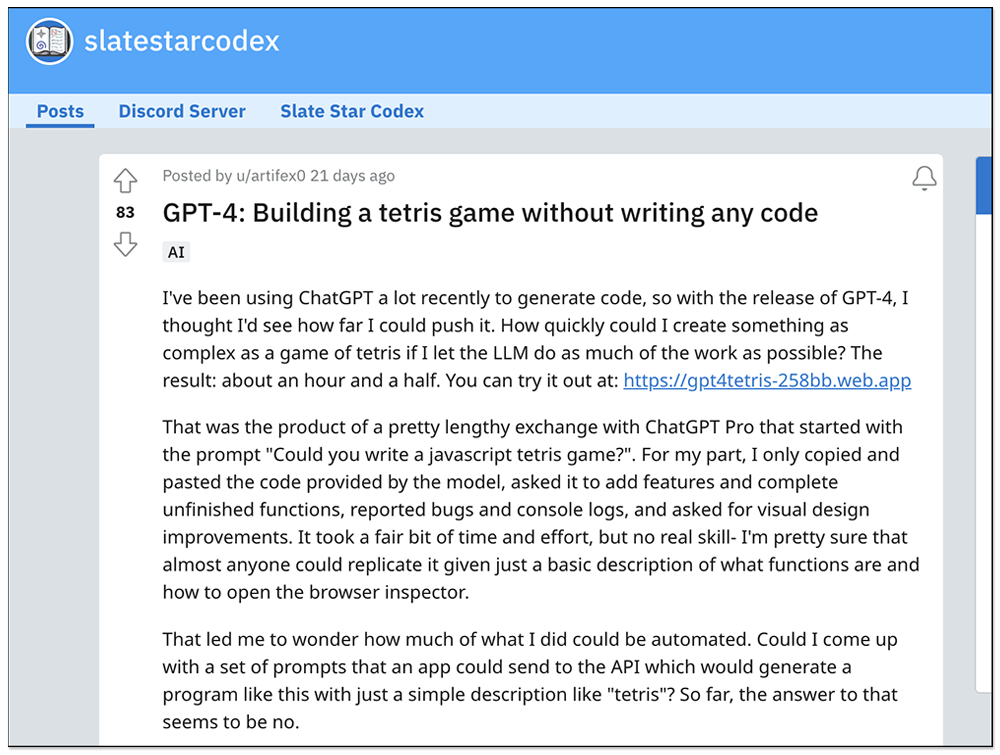Downvote the GPT-4 tetris post
Viewport: 1000px width, 755px height.
click(x=125, y=244)
